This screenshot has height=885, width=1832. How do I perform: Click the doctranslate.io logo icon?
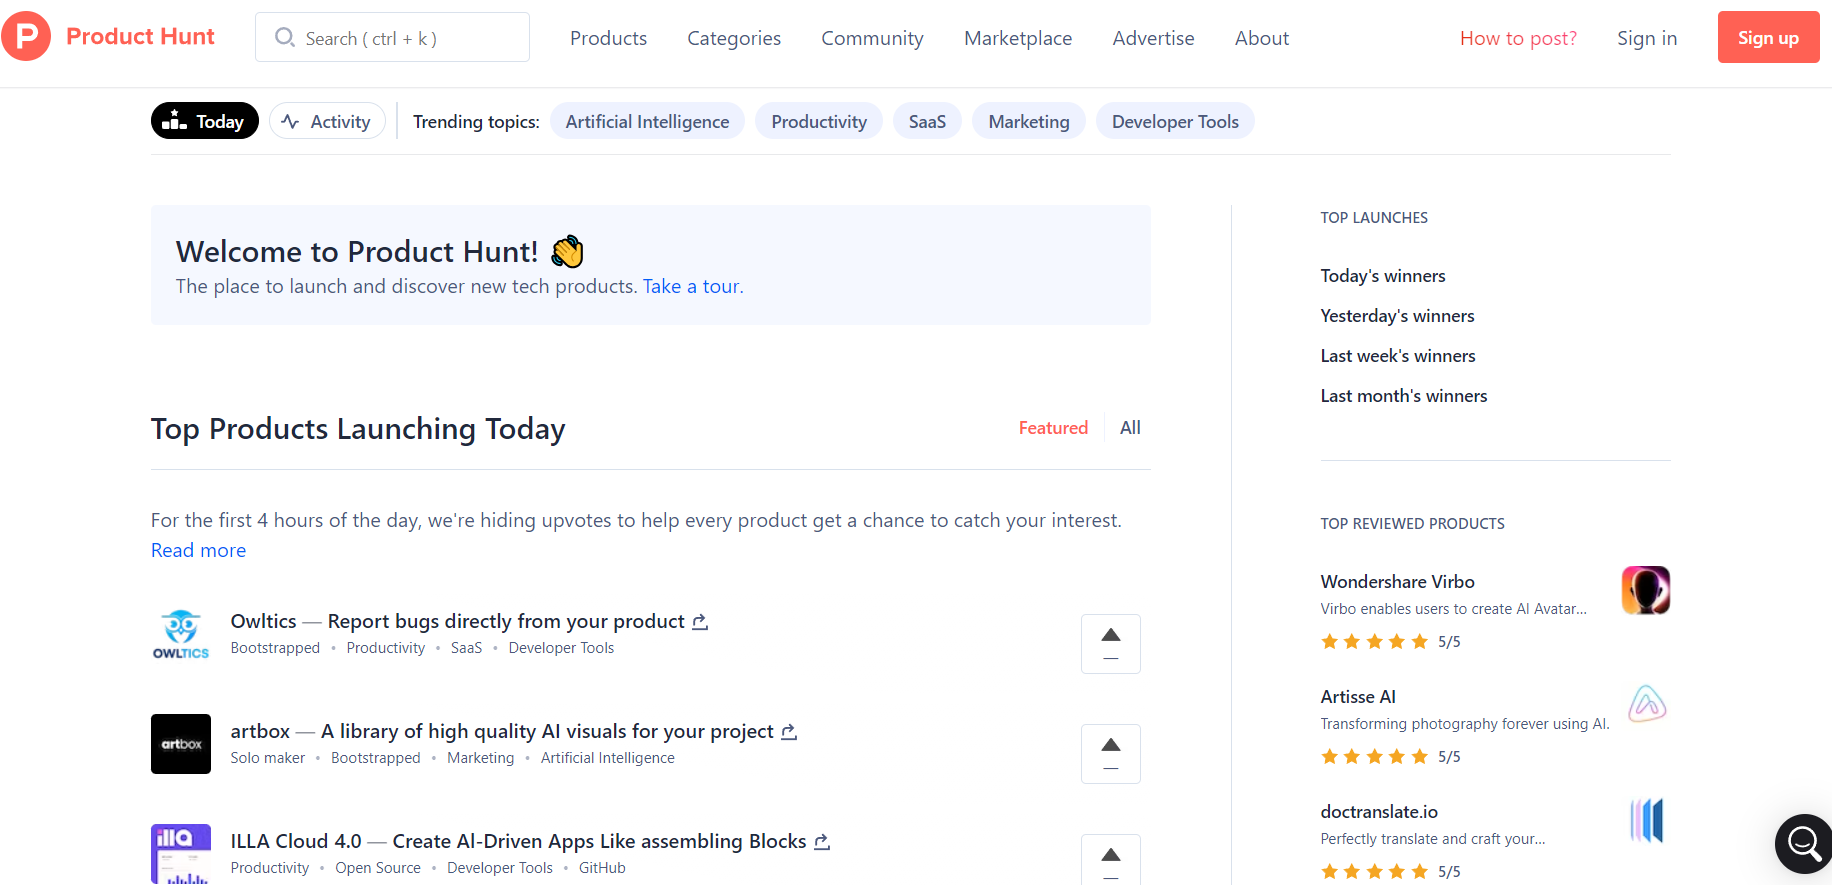(x=1646, y=820)
